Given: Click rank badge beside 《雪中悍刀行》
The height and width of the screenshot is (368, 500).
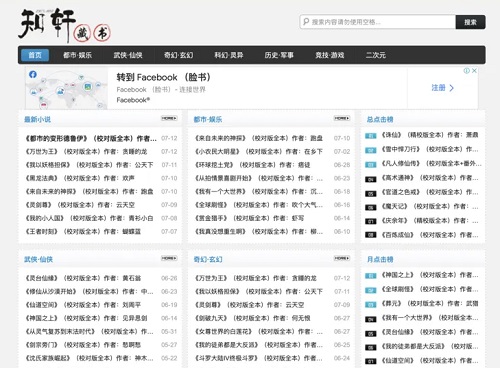Looking at the screenshot, I should (370, 150).
